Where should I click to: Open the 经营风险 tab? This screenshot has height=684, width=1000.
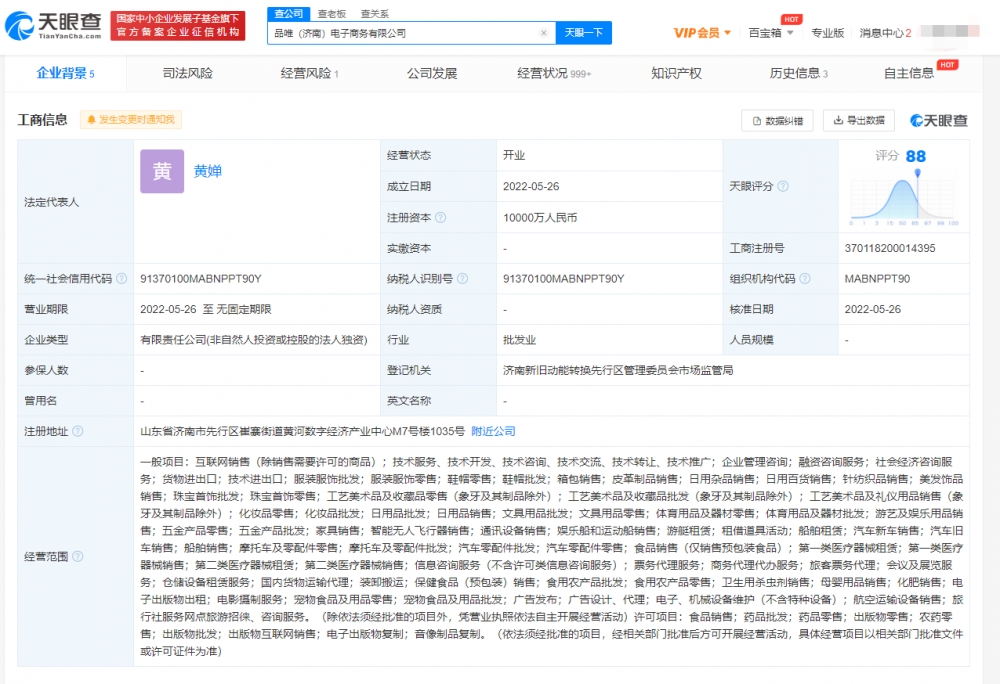pos(310,73)
